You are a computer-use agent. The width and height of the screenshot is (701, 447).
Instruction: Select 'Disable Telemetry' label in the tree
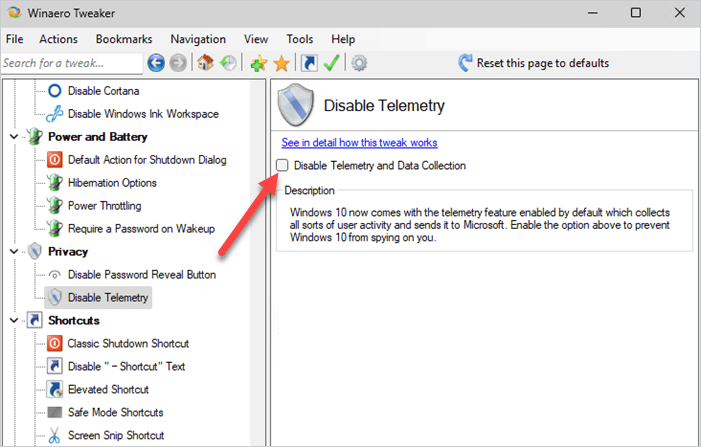coord(108,298)
